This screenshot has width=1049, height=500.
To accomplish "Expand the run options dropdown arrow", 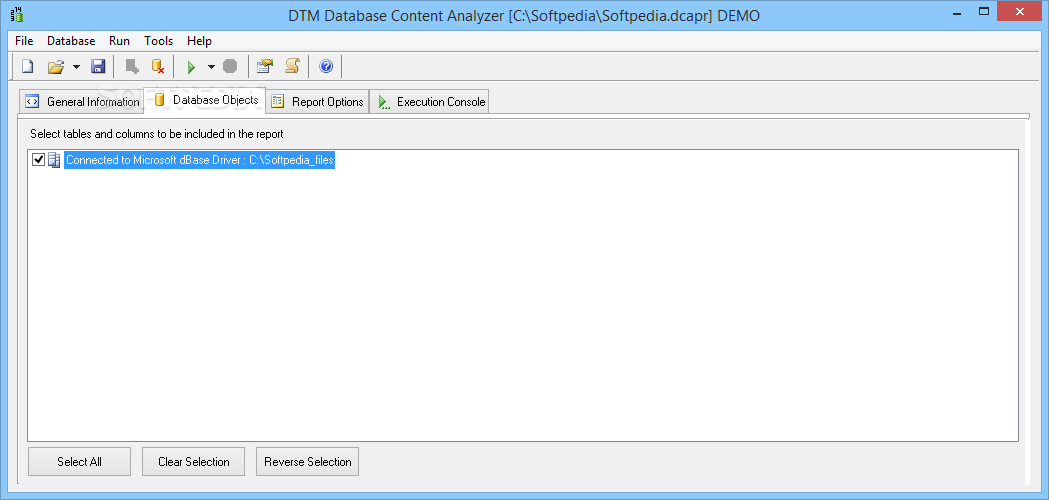I will 211,66.
